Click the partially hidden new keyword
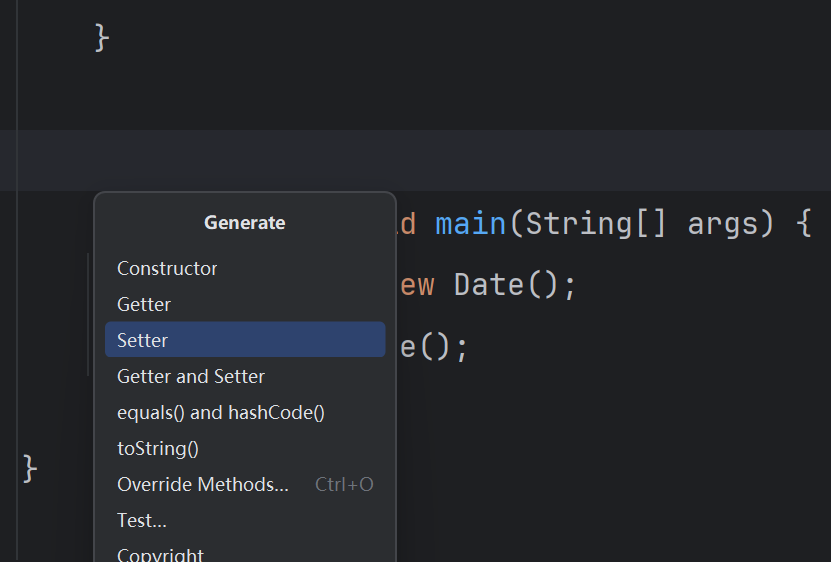The image size is (831, 562). click(417, 286)
